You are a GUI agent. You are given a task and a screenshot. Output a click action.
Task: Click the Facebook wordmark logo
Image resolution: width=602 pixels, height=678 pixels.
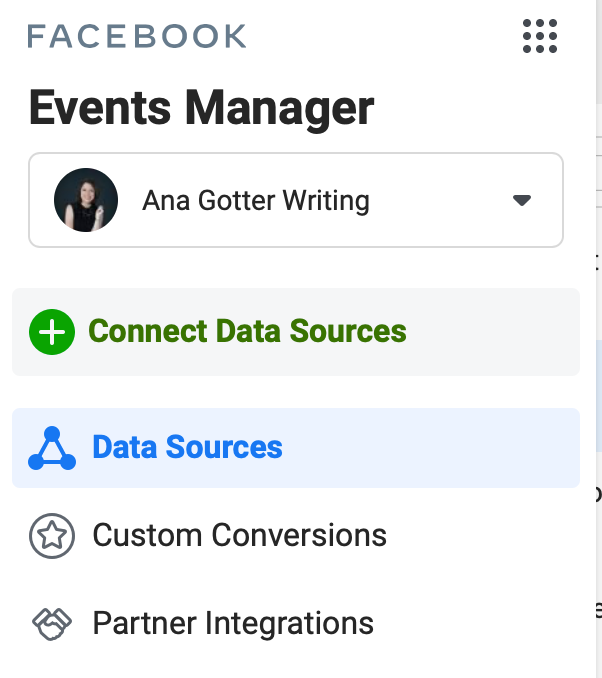[x=137, y=37]
